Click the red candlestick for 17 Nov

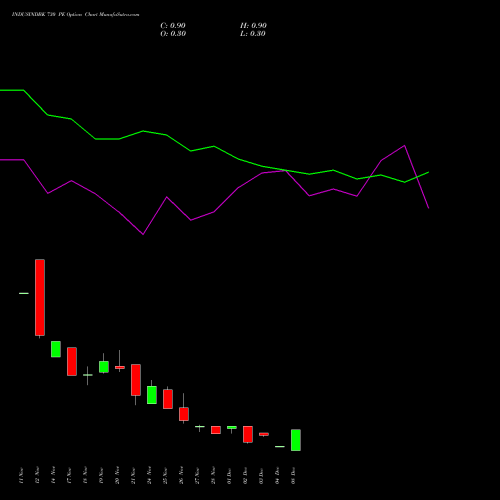(x=72, y=361)
